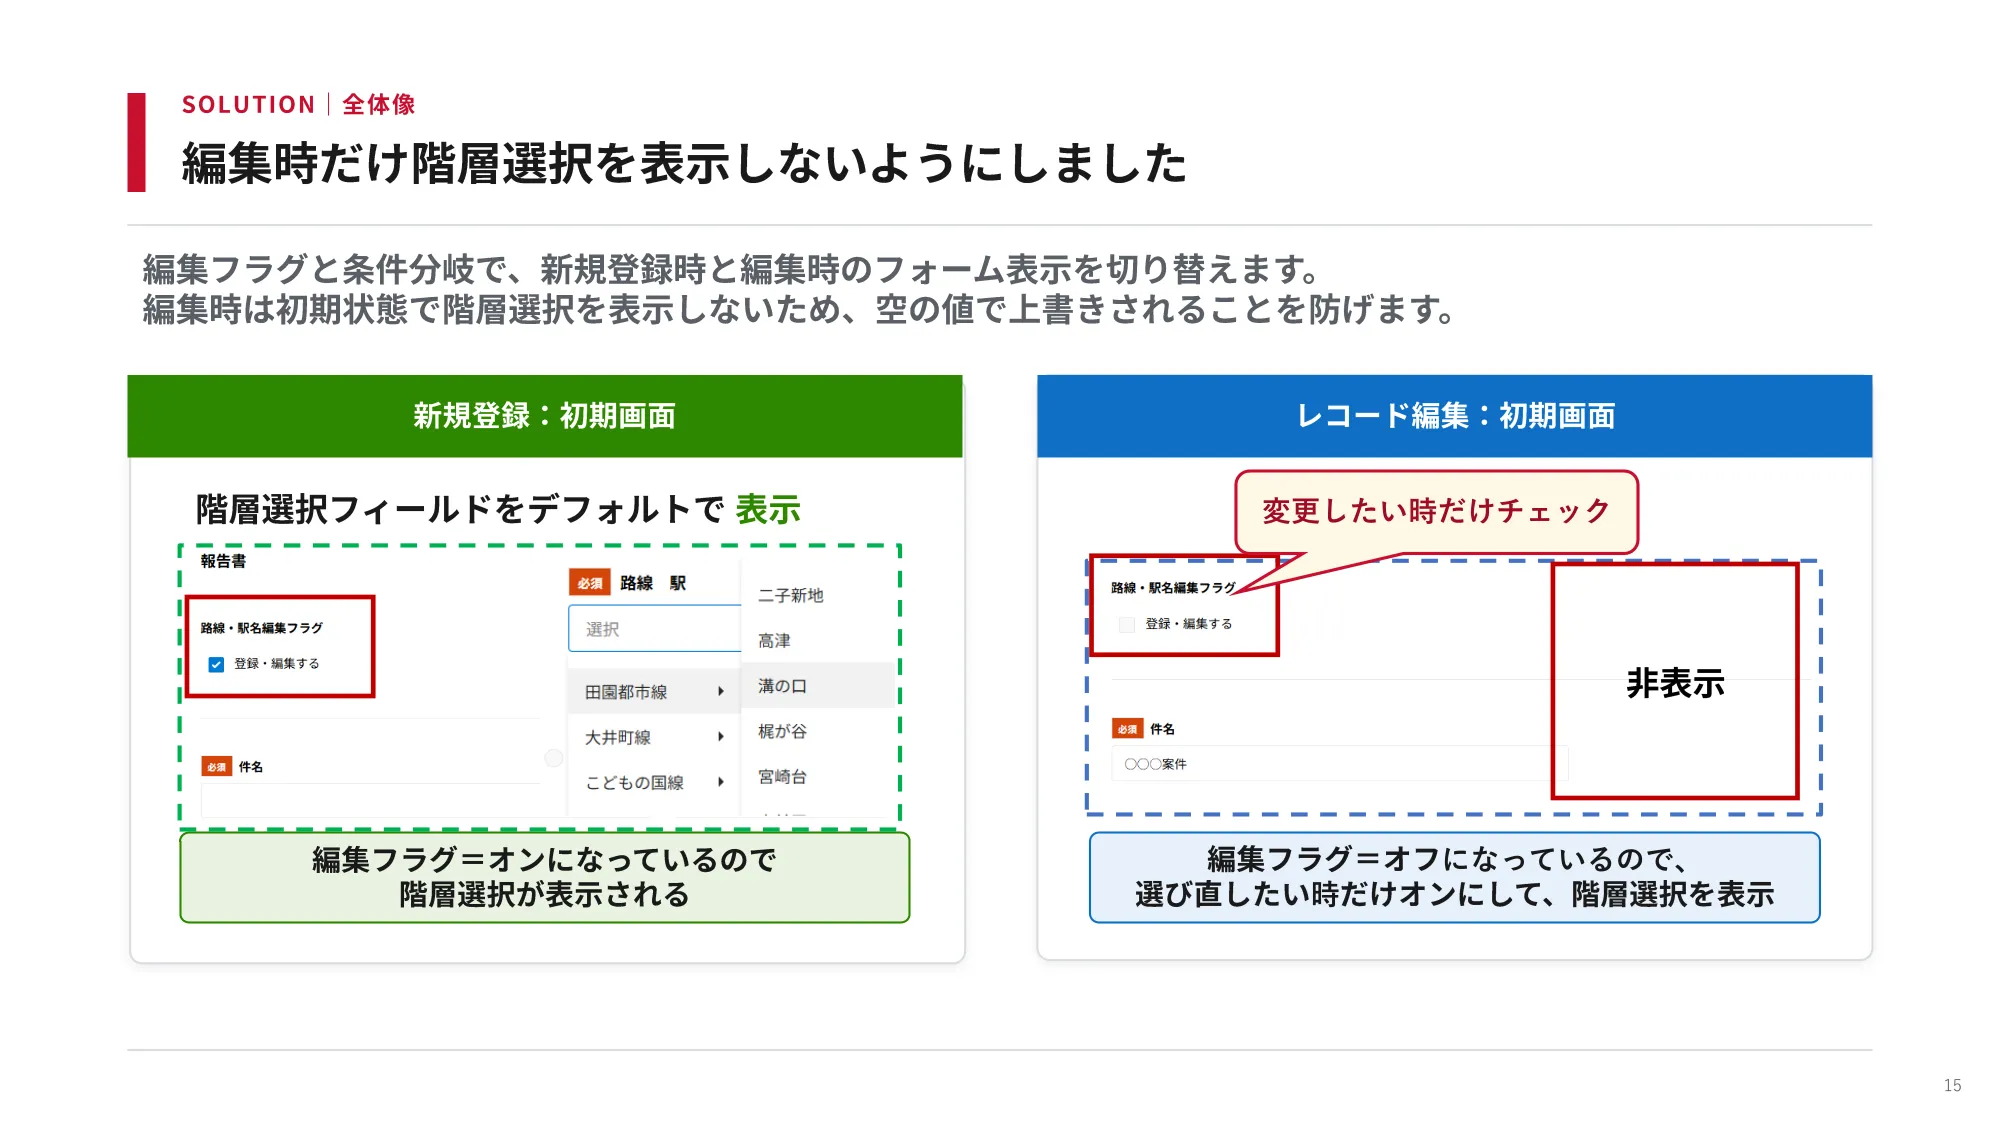Select 田園都市線 in the line menu
Screen dimensions: 2000x1125
pyautogui.click(x=654, y=691)
